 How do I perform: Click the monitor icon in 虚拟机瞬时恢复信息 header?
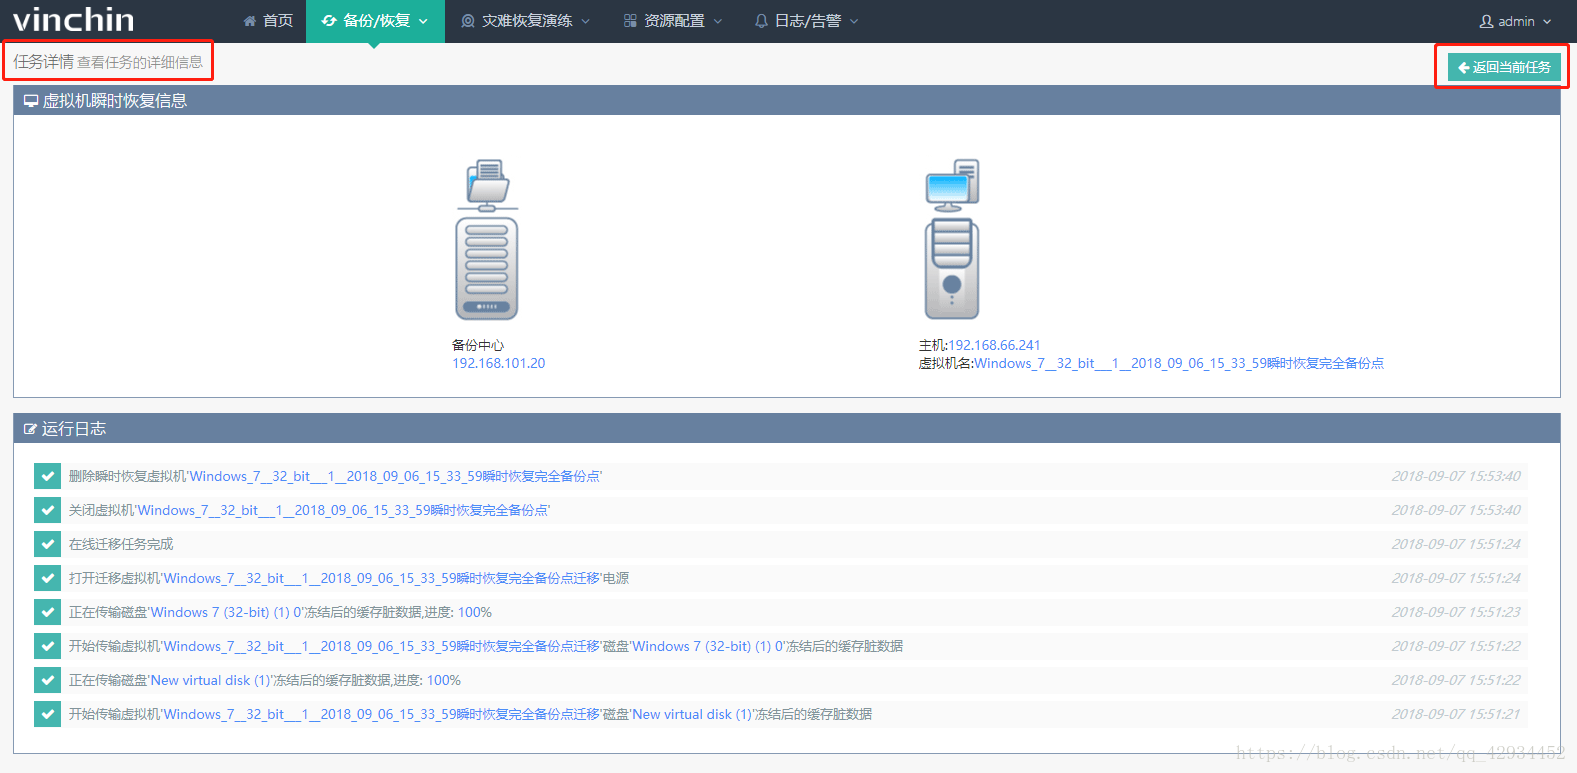pos(31,101)
